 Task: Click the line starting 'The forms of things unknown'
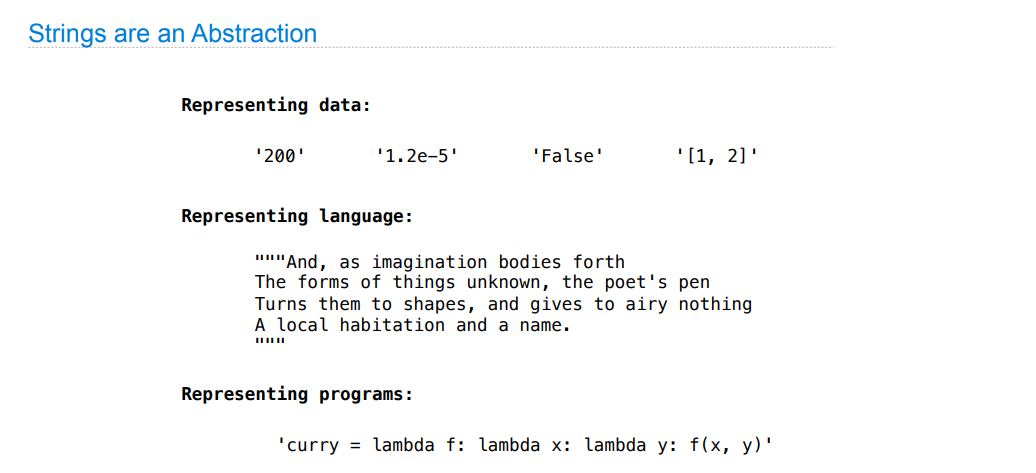coord(482,283)
